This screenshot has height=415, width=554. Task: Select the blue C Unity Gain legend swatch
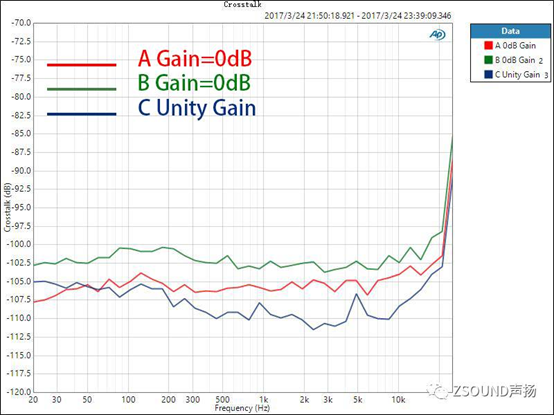pyautogui.click(x=489, y=75)
